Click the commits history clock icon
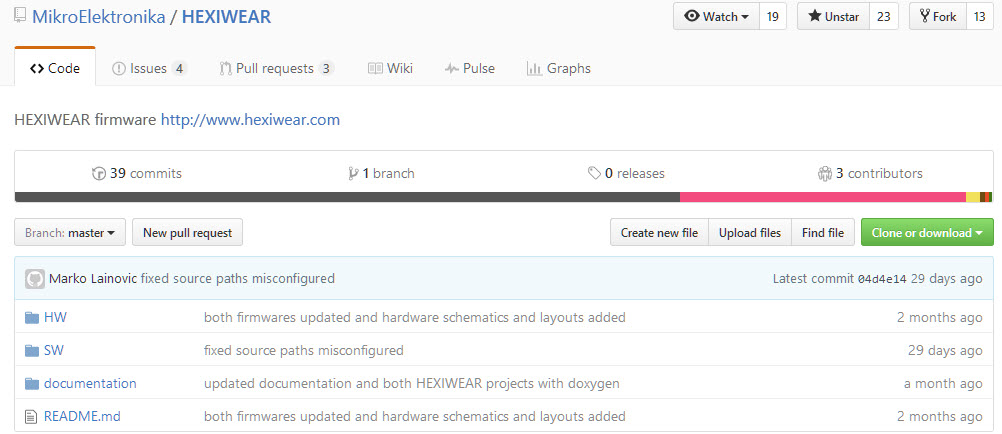This screenshot has width=1002, height=434. (98, 173)
